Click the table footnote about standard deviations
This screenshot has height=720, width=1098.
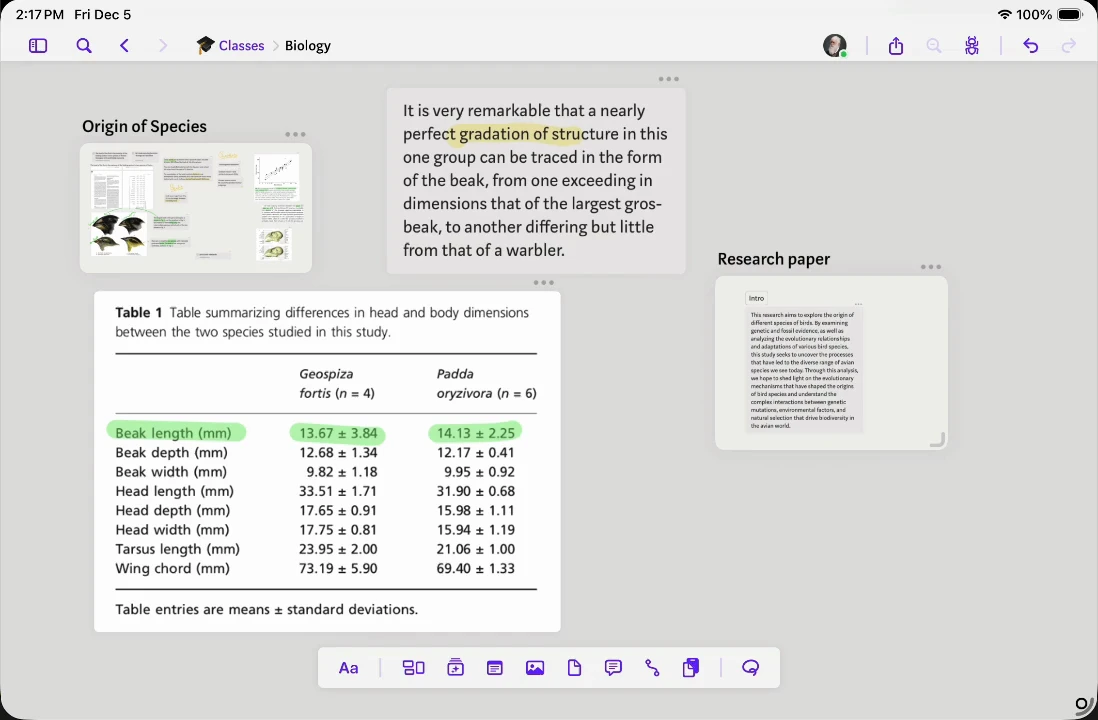(266, 609)
